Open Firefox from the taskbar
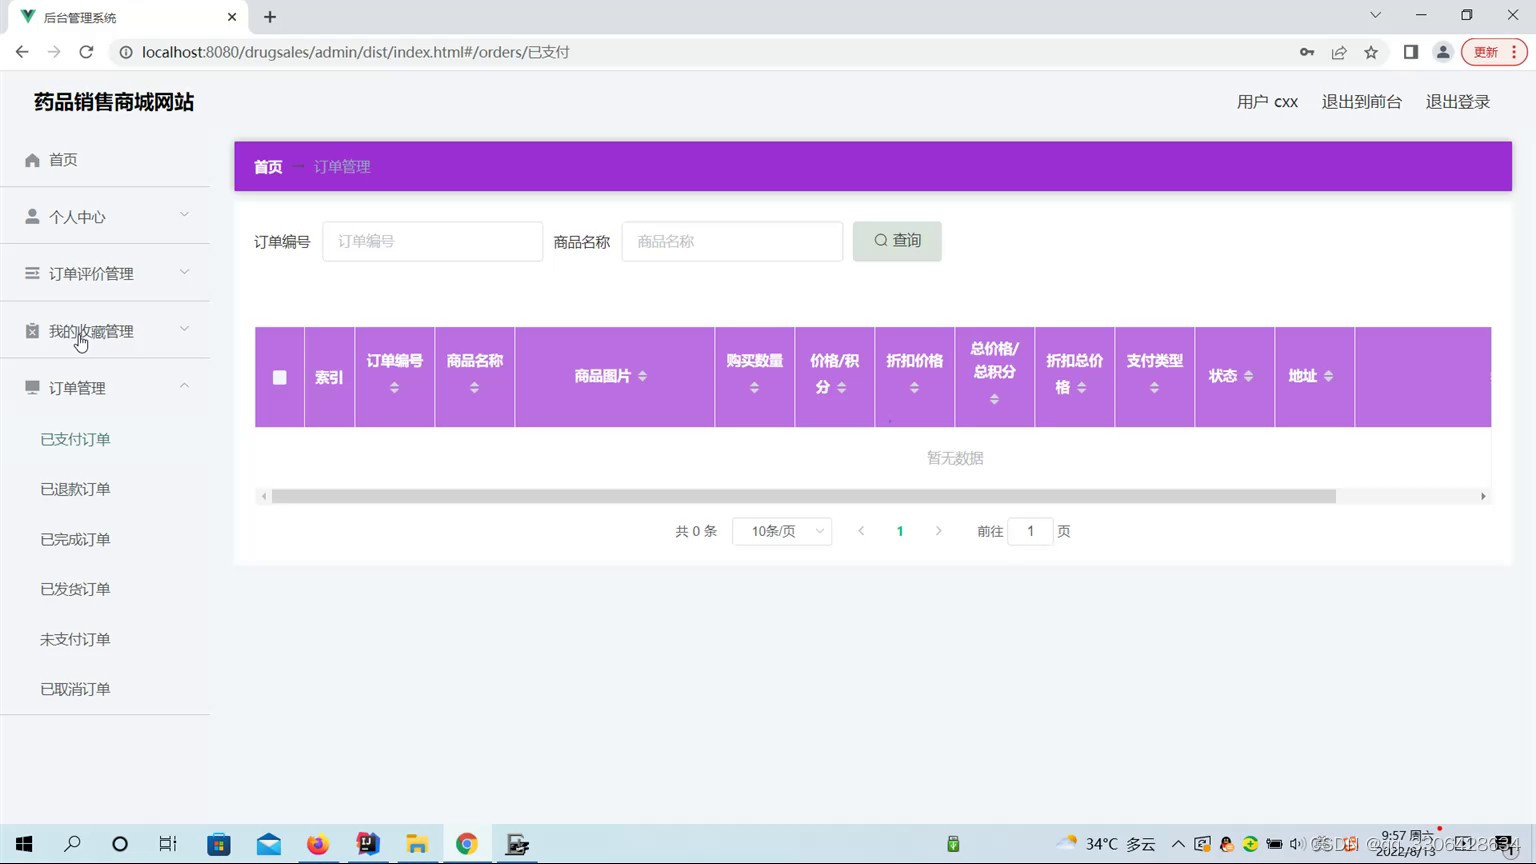This screenshot has width=1536, height=864. tap(318, 844)
